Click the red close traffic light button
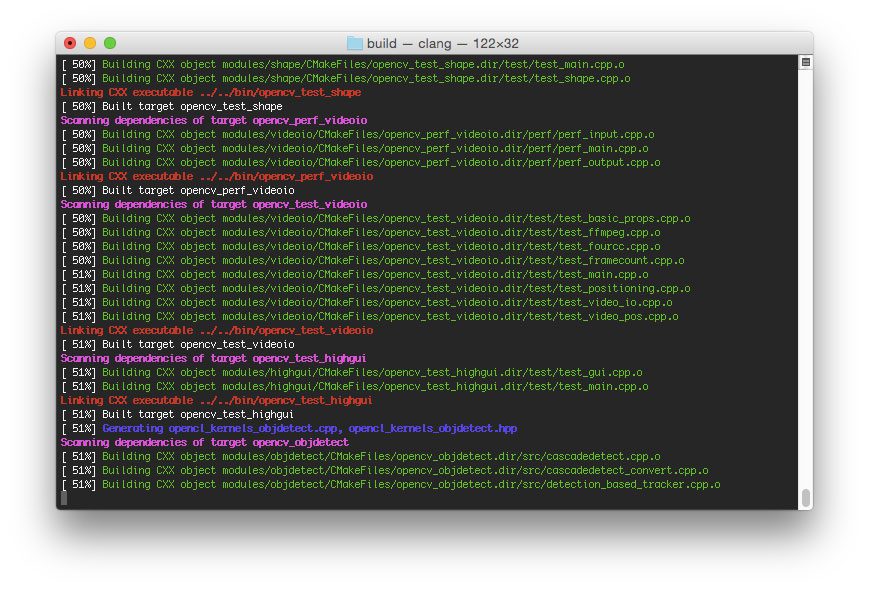The width and height of the screenshot is (869, 590). coord(68,43)
